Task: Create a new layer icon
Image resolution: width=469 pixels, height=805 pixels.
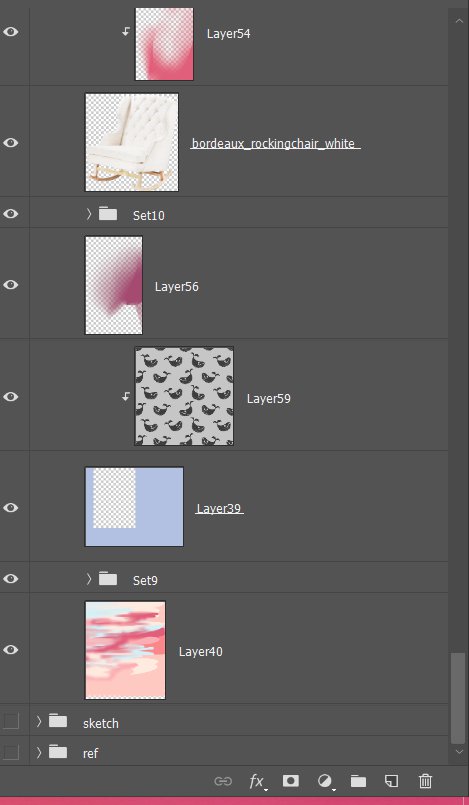Action: click(x=392, y=781)
